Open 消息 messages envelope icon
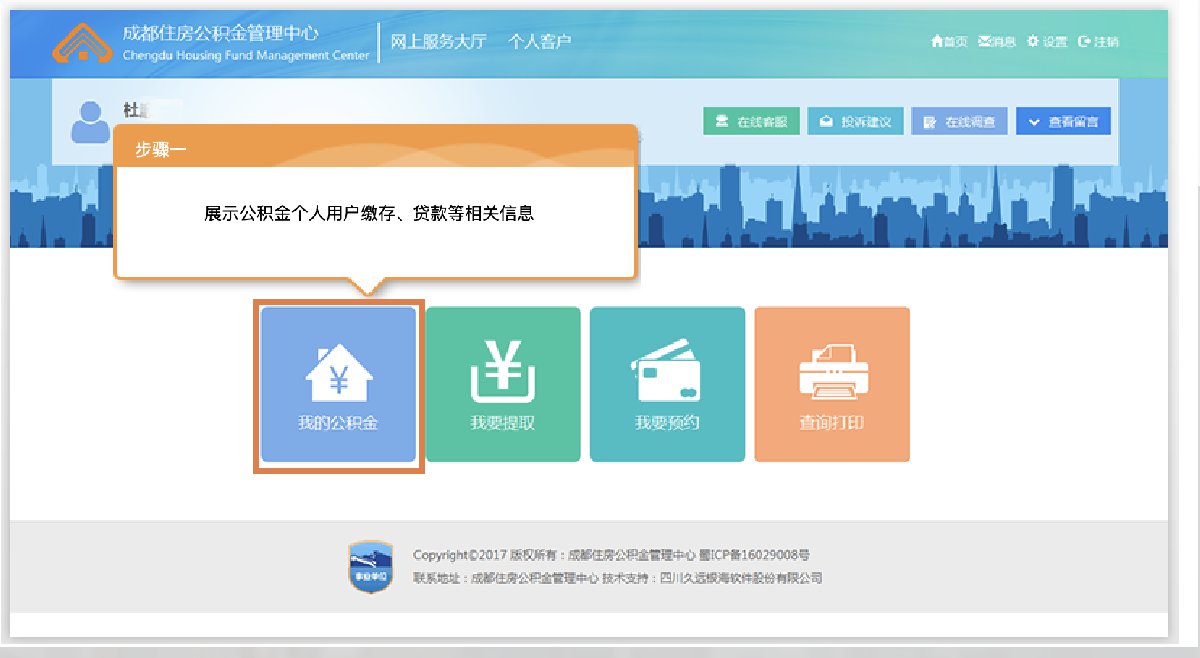1200x658 pixels. 997,42
